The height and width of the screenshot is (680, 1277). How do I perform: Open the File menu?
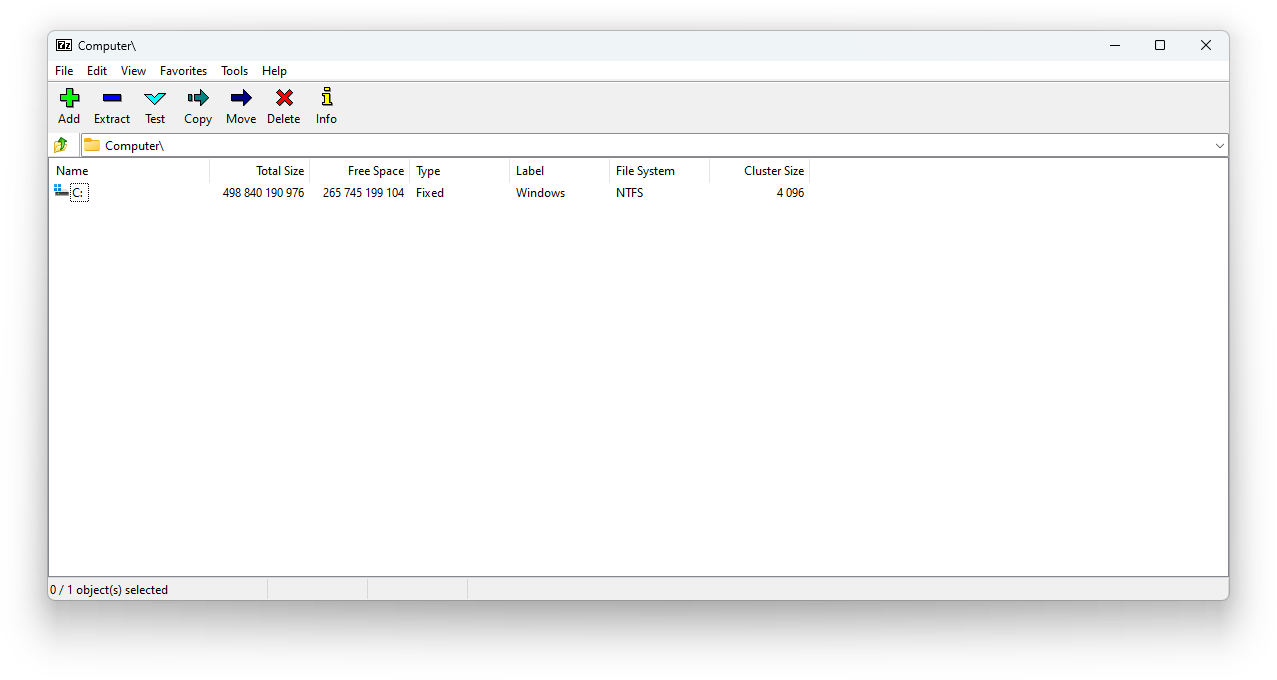pyautogui.click(x=64, y=71)
